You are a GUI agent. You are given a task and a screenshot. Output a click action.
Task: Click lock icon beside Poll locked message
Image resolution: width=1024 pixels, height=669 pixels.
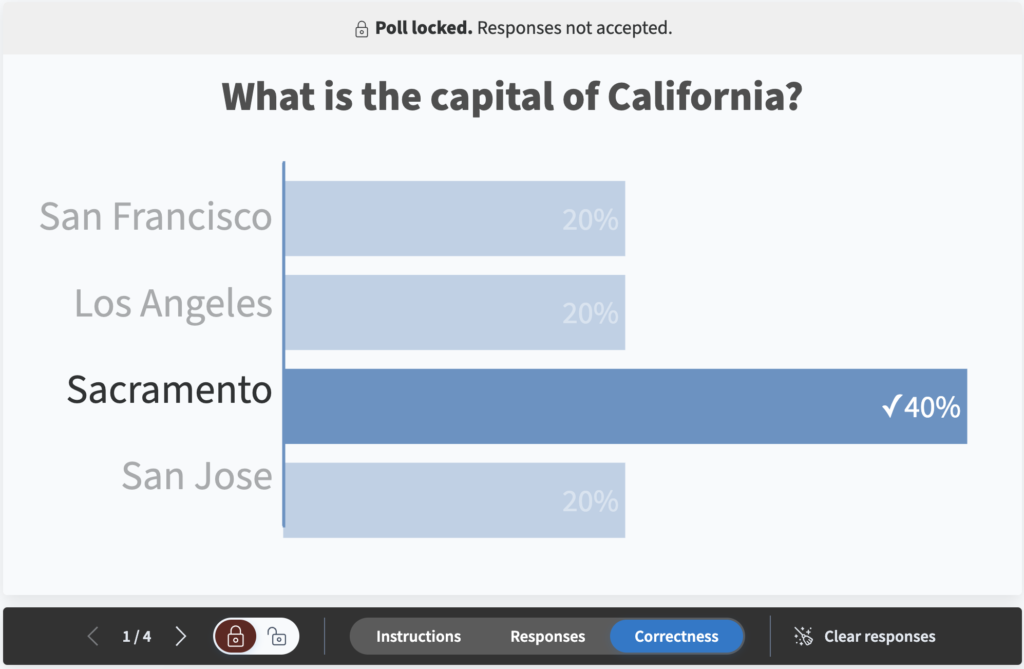pos(361,29)
